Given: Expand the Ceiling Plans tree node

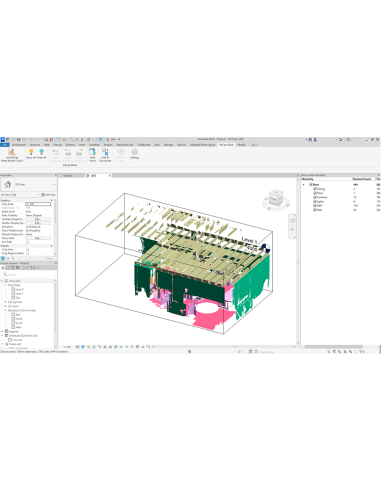Looking at the screenshot, I should click(x=5, y=302).
